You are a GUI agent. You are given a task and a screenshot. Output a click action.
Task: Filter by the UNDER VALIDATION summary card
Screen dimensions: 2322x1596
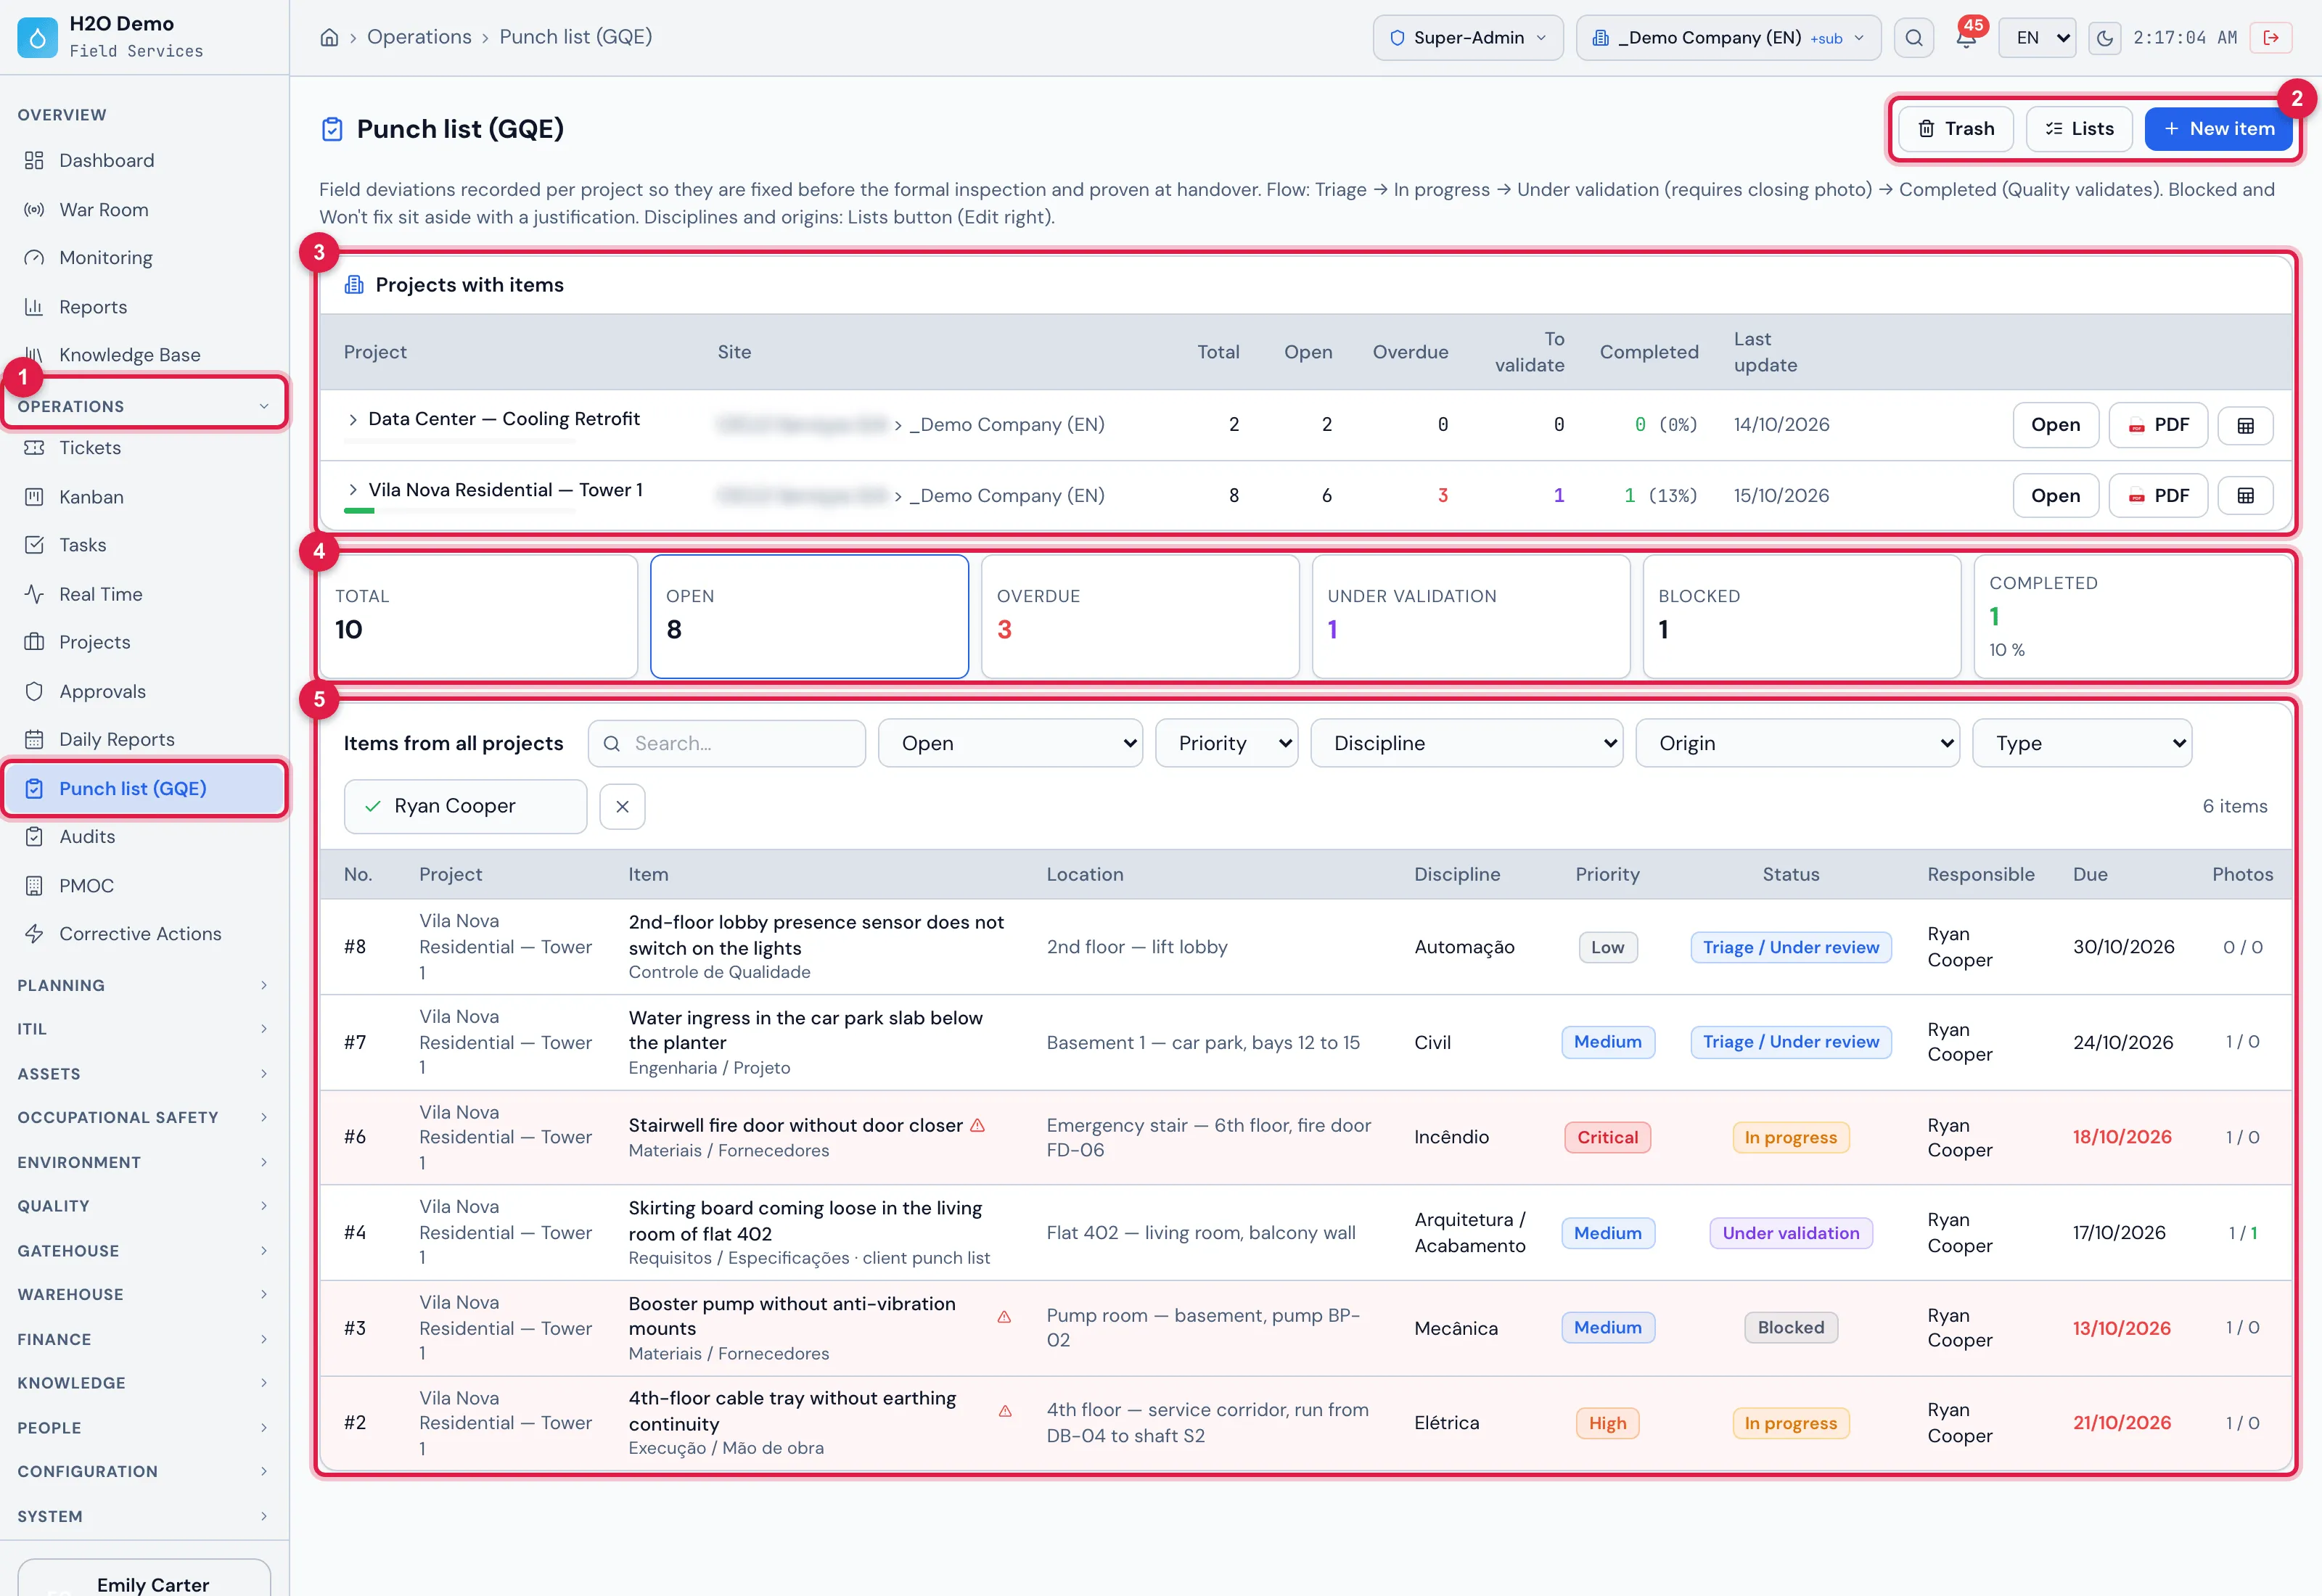click(1471, 616)
